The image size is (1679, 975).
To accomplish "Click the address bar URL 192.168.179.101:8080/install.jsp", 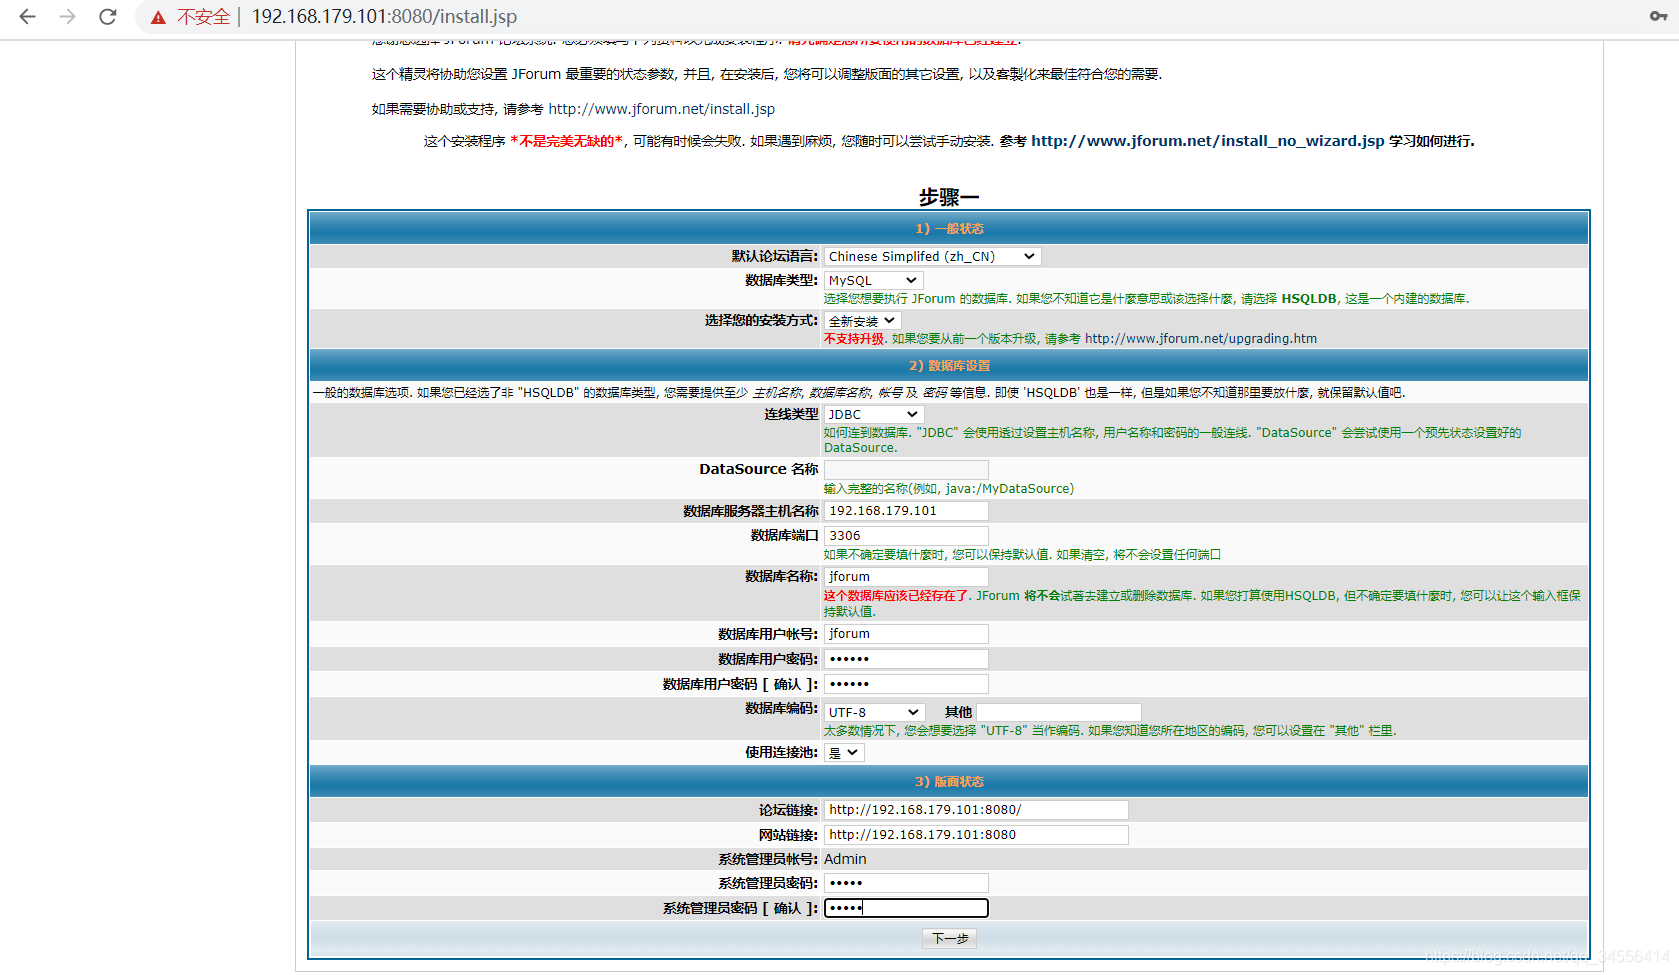I will coord(384,17).
